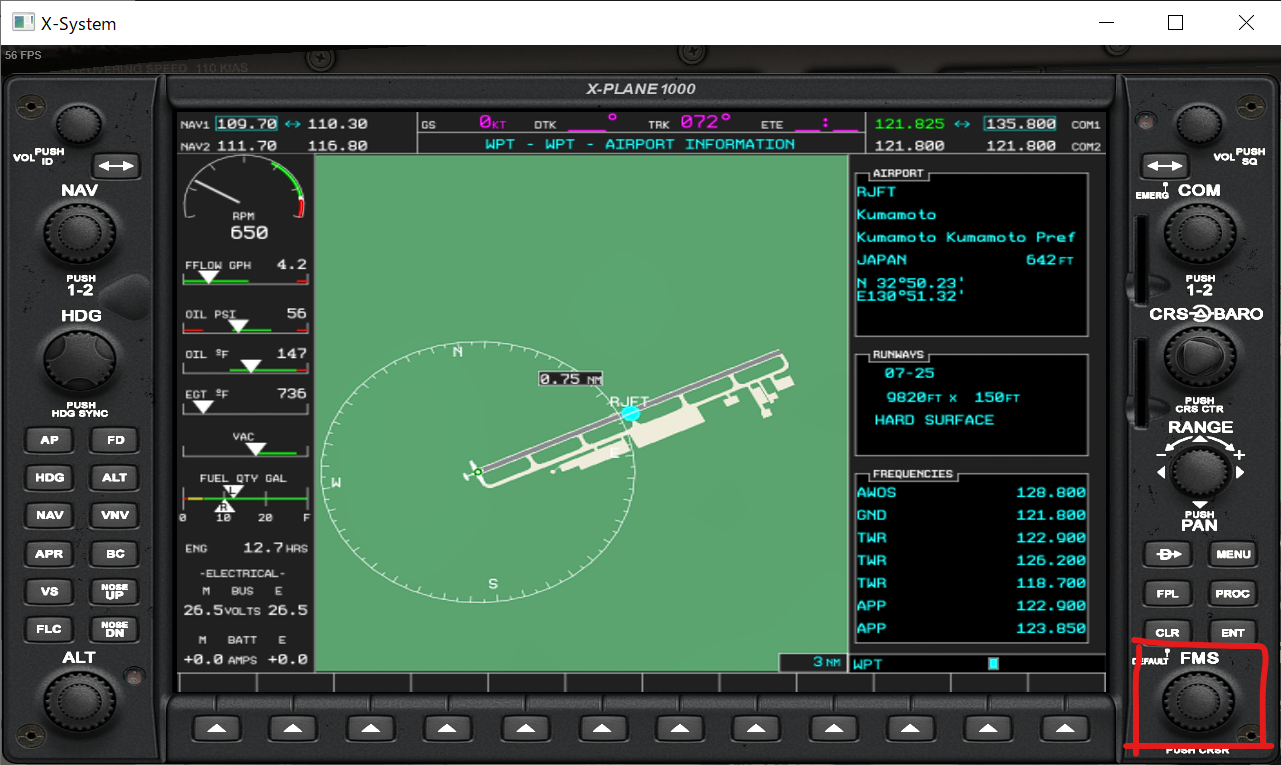Enable HDG mode button beside the ALT button

pos(49,478)
